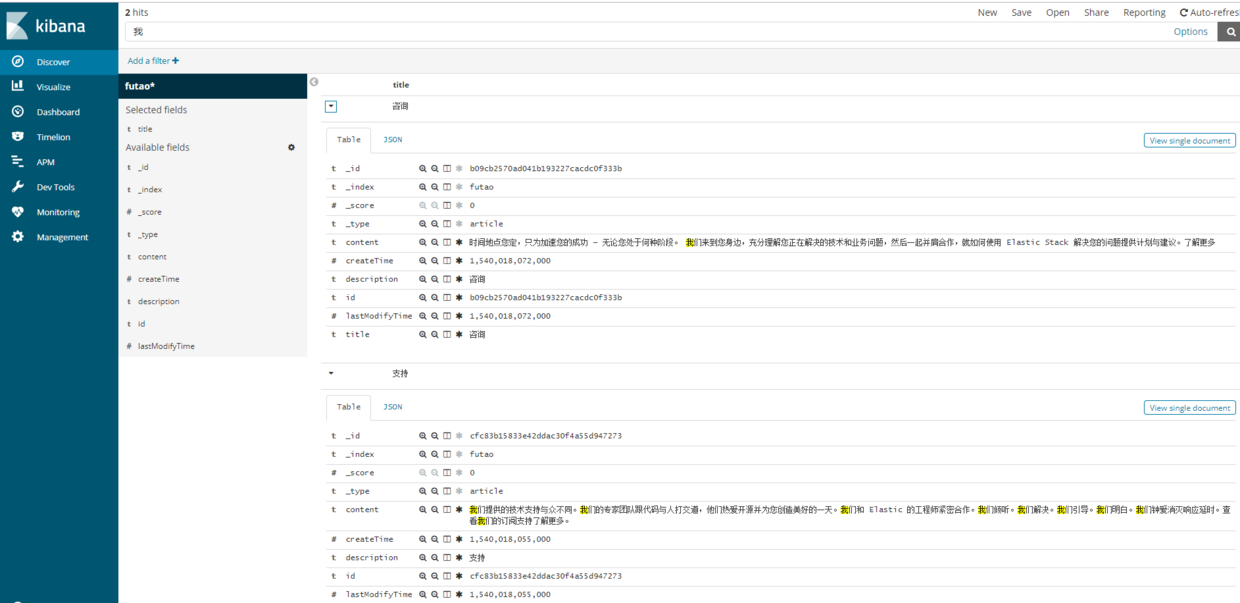The image size is (1240, 603).
Task: Filter out value on the 咨询 document _type row
Action: point(435,224)
